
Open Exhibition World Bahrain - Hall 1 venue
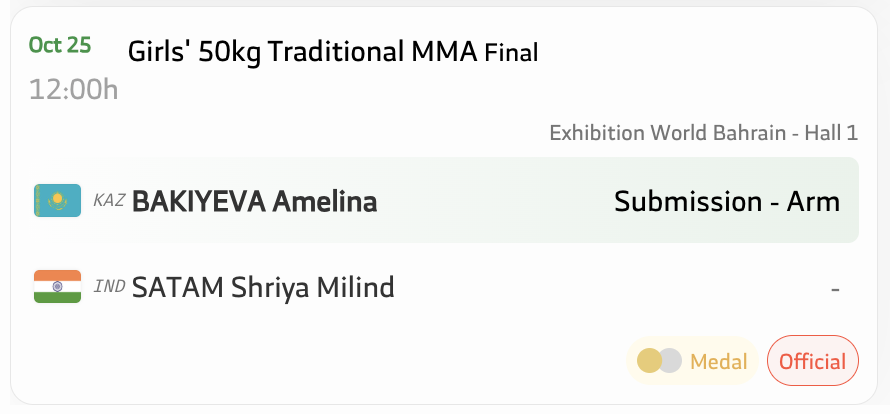[x=703, y=133]
